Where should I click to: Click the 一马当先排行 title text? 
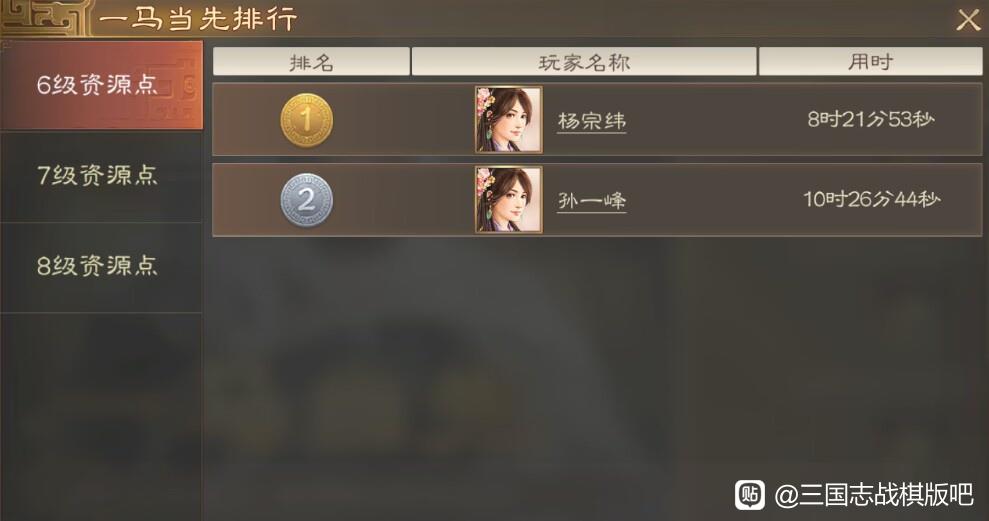click(x=197, y=19)
